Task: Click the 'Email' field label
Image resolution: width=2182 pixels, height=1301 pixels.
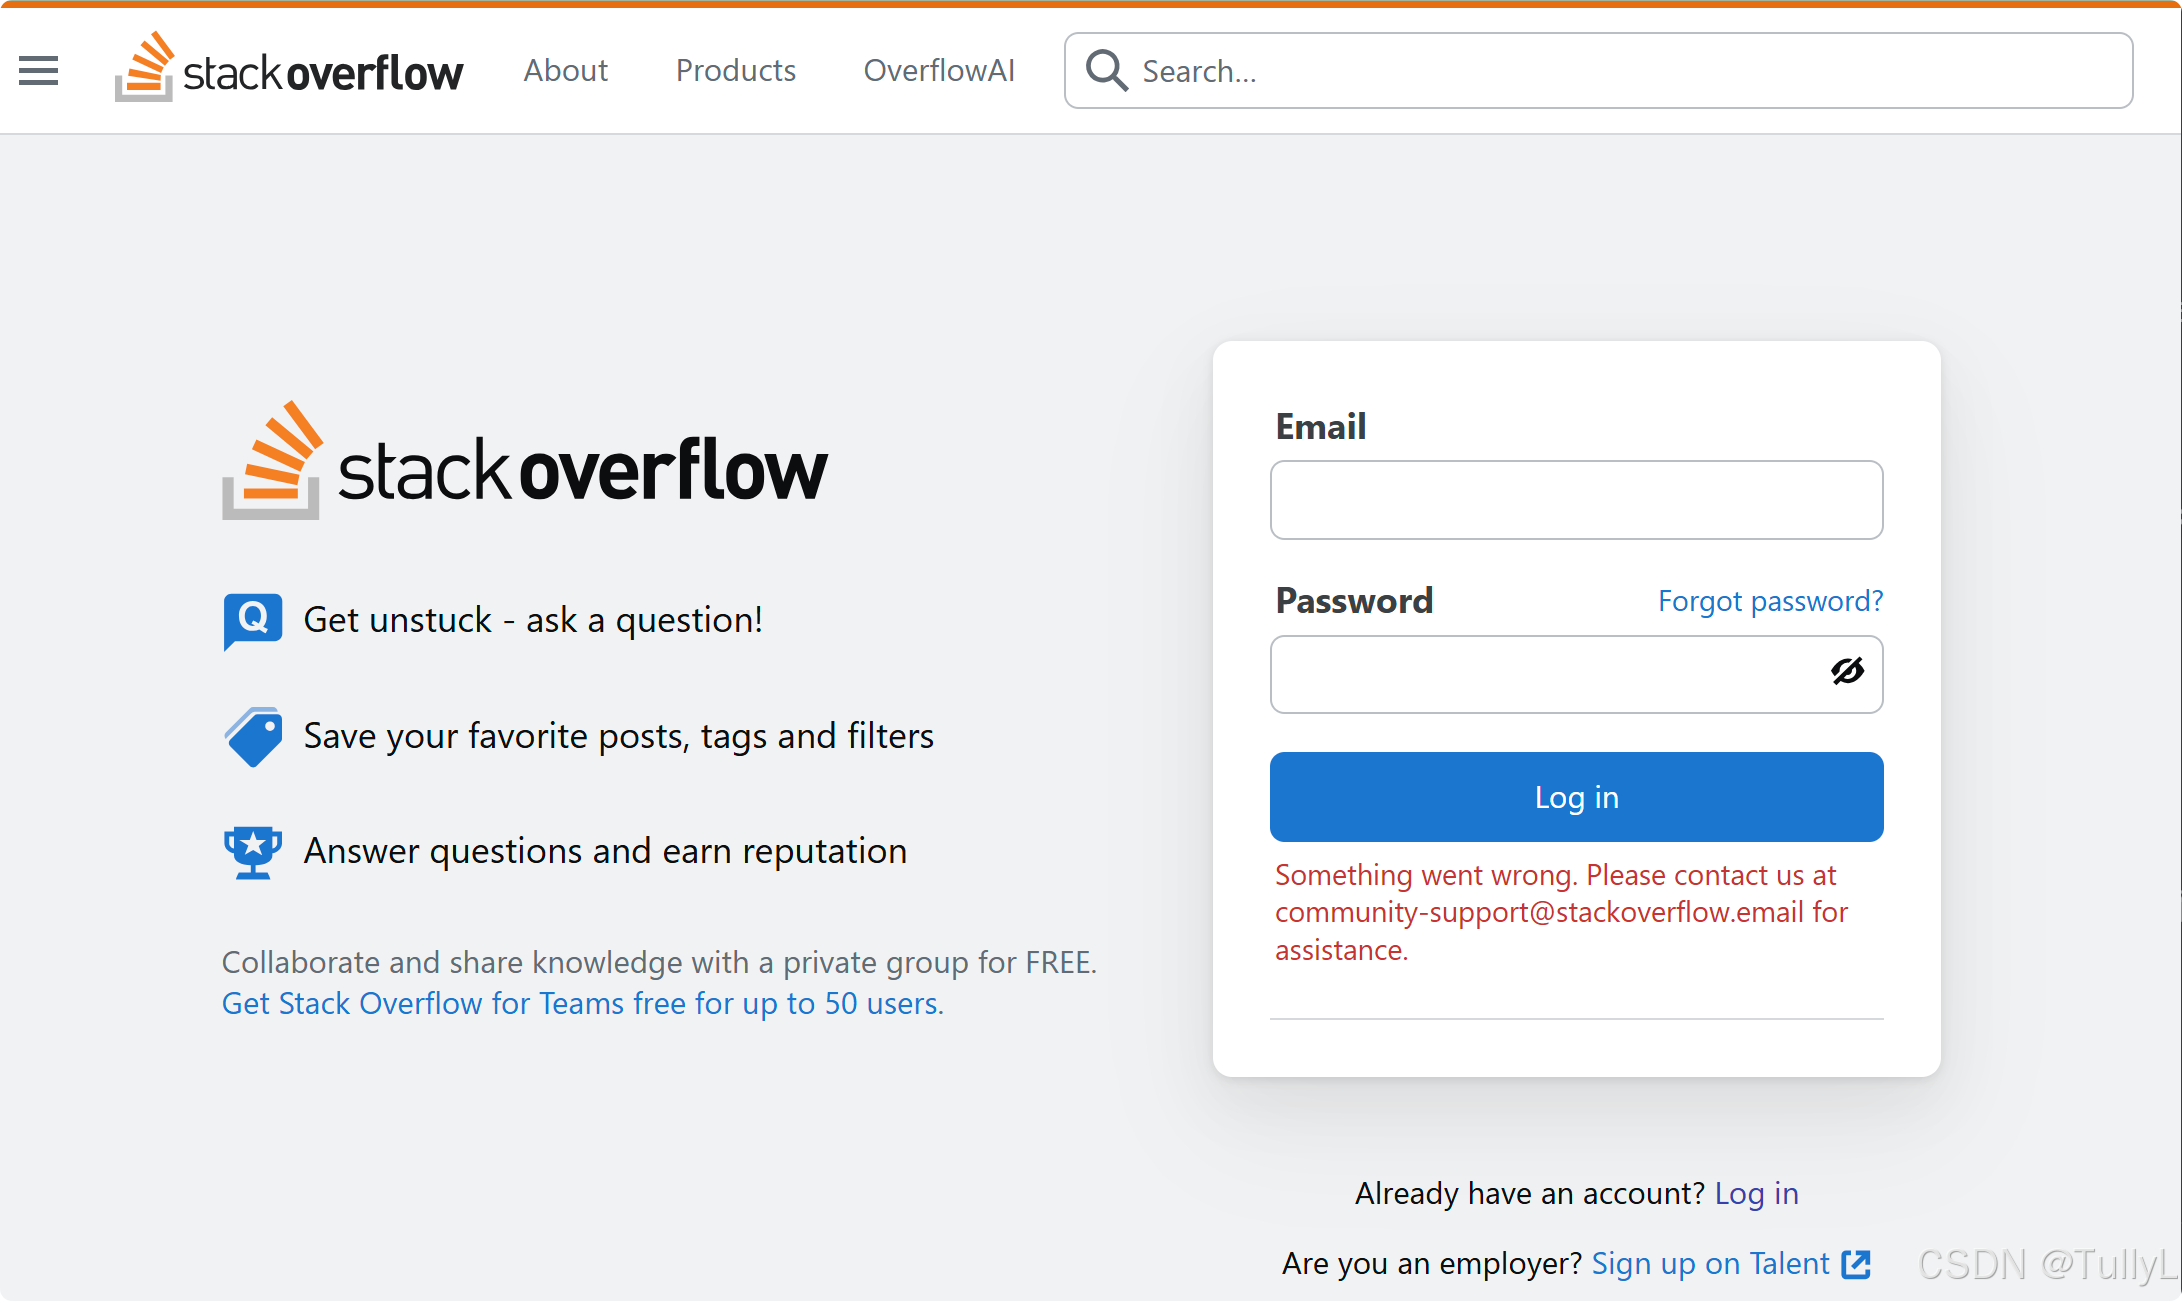Action: (1321, 427)
